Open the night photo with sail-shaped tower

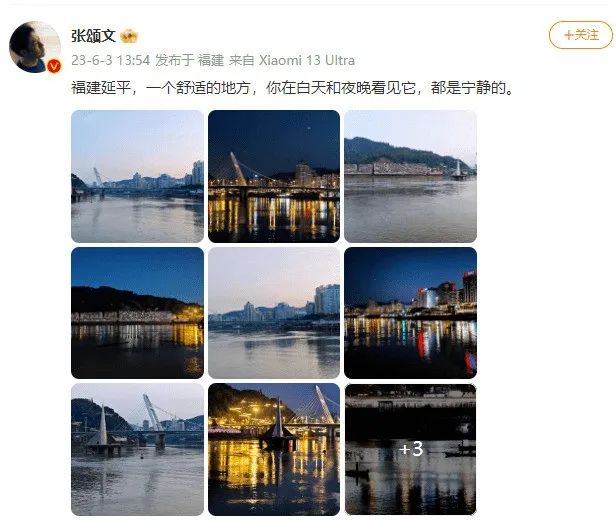(274, 450)
